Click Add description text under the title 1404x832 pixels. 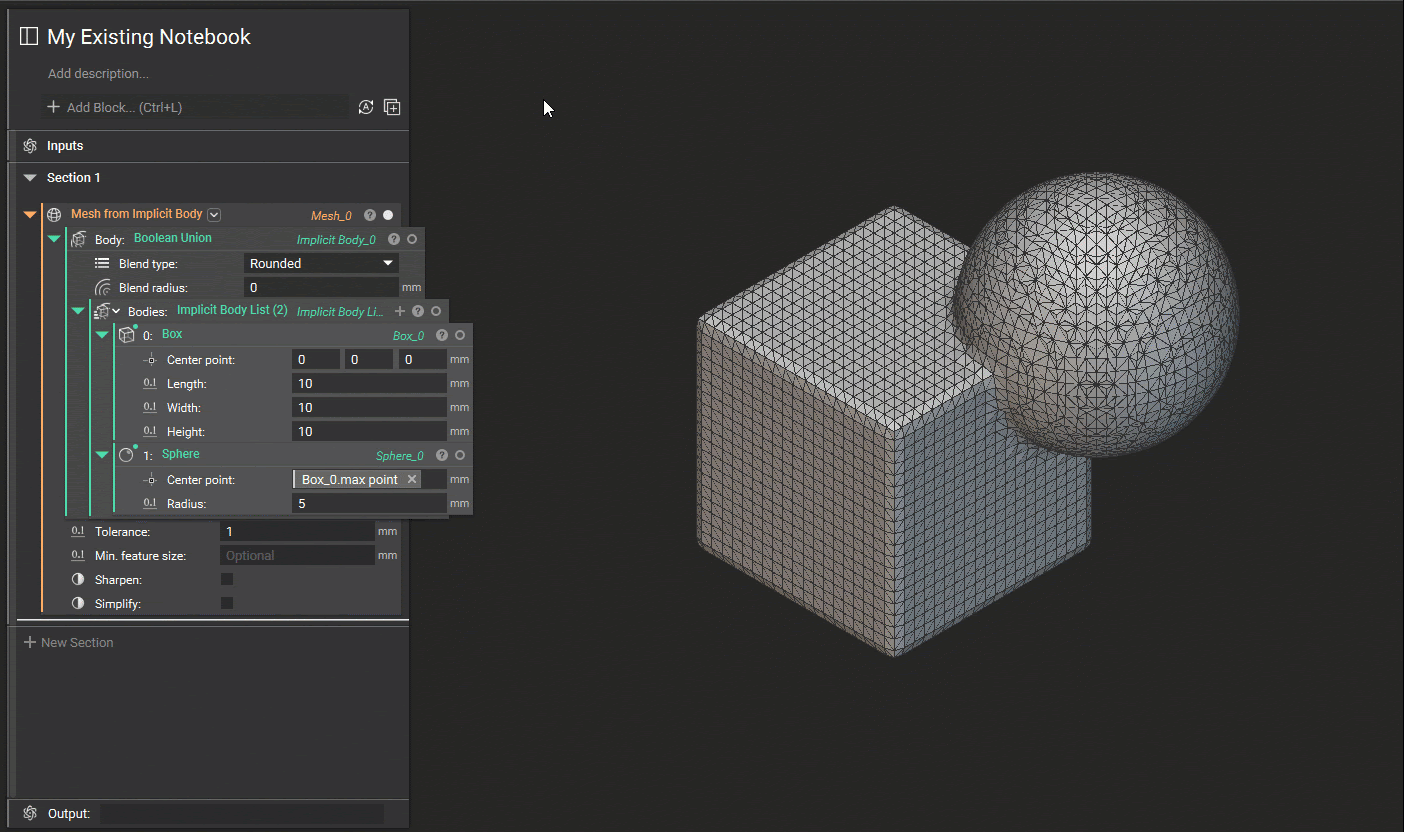pyautogui.click(x=98, y=74)
